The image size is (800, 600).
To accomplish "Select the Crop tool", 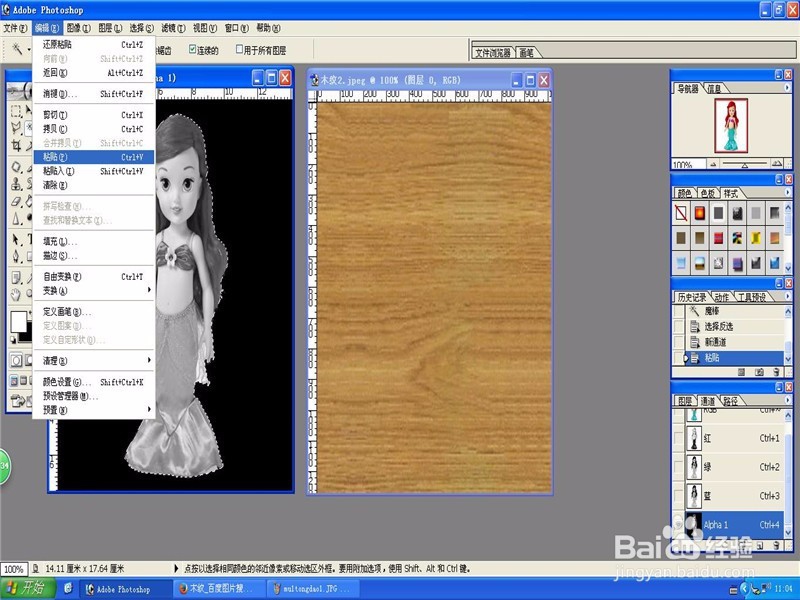I will click(16, 145).
